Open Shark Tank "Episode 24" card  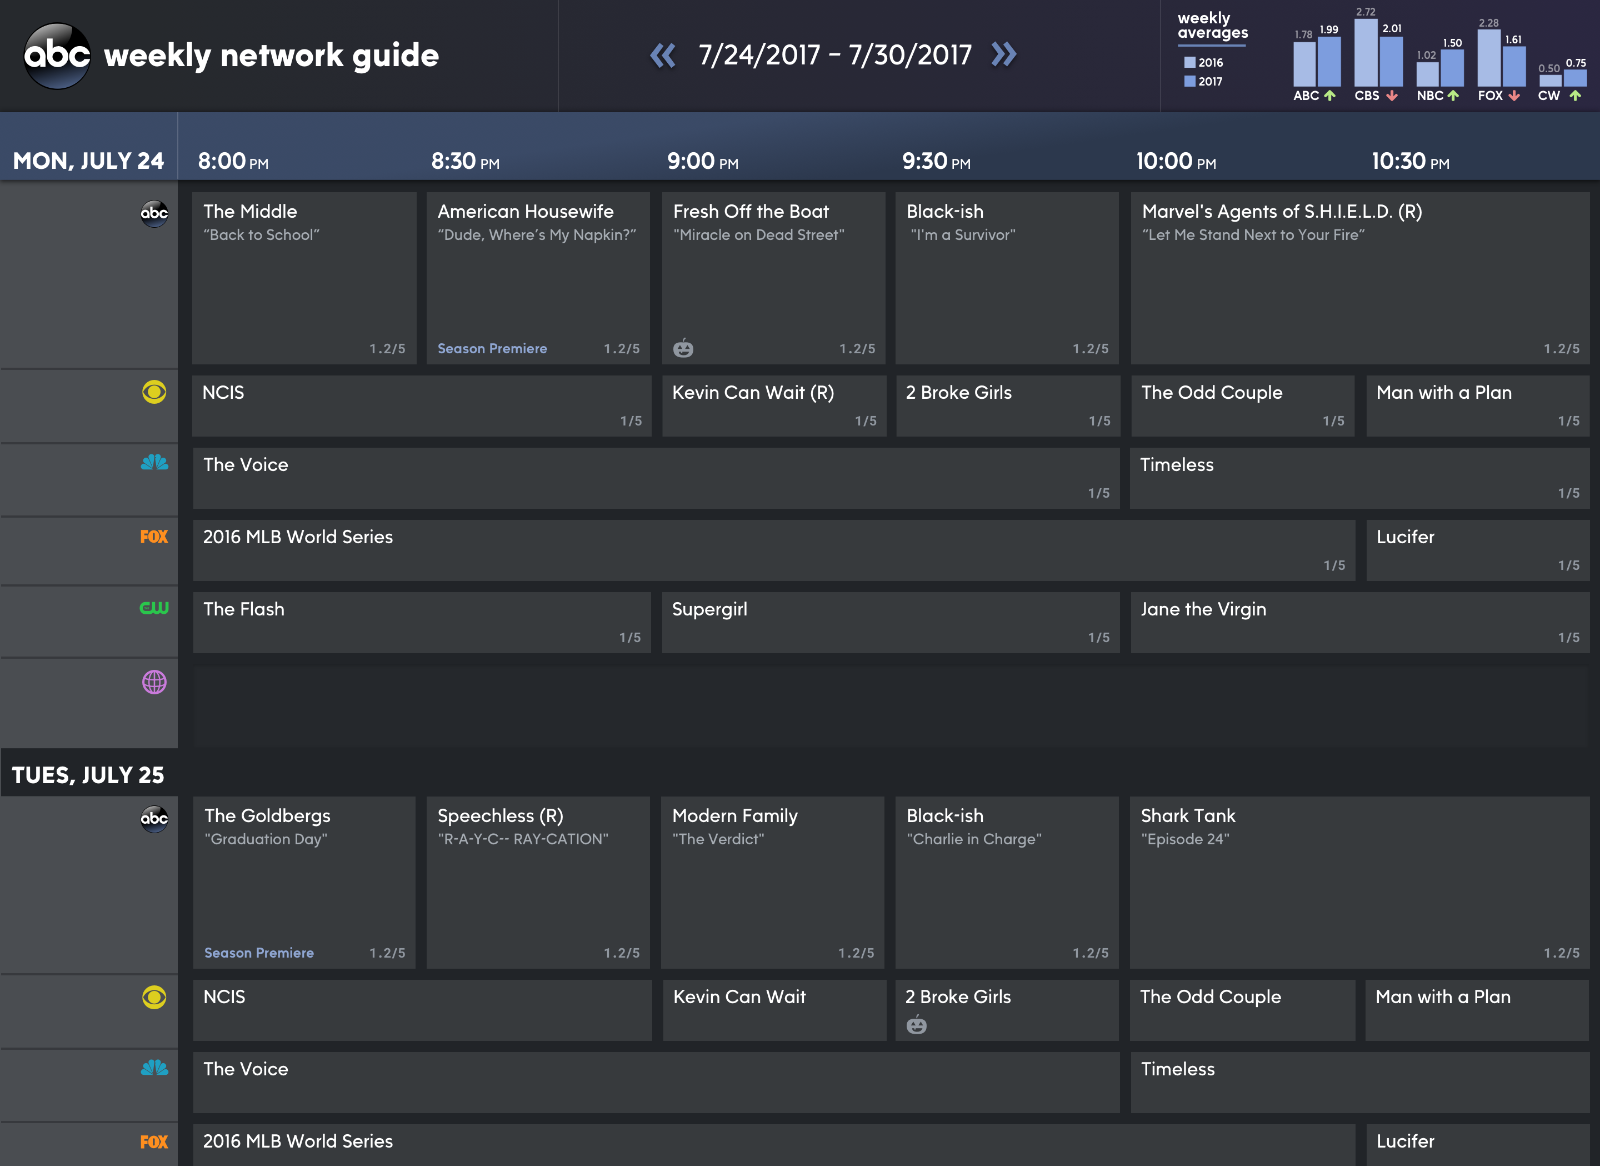(1360, 882)
